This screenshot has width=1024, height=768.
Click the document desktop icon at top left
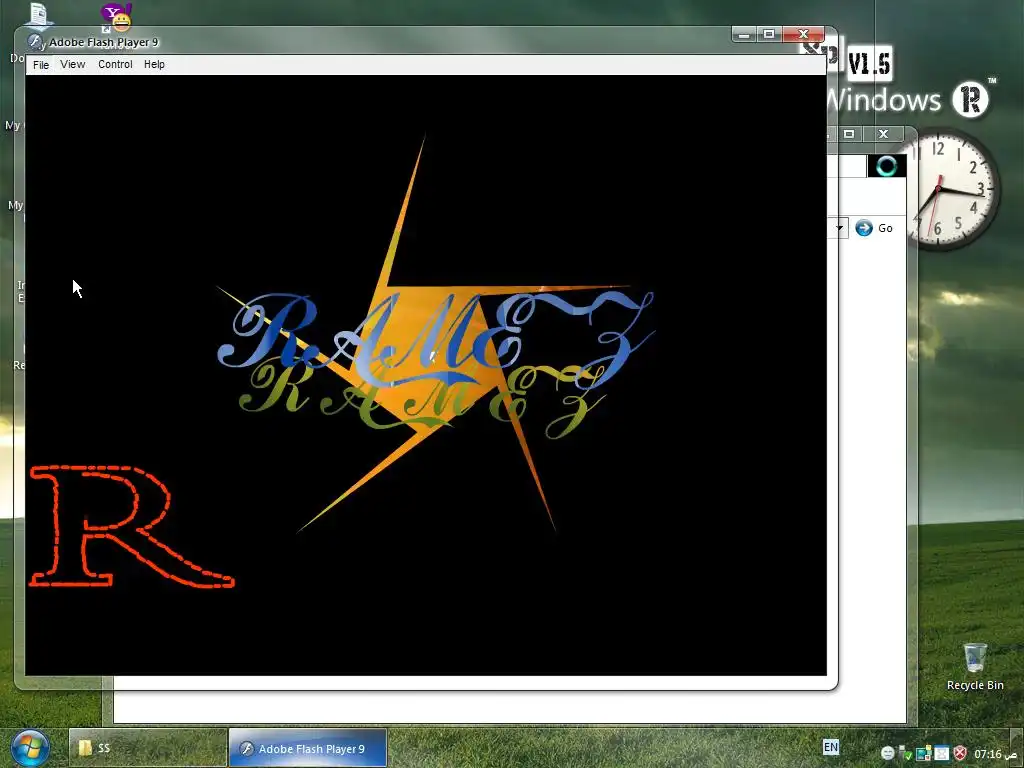point(38,14)
